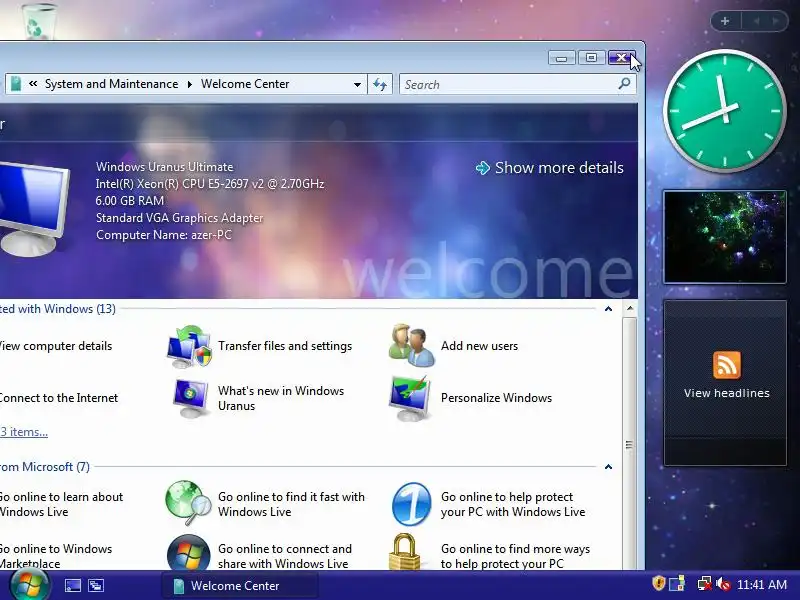Click in the Search input field
The width and height of the screenshot is (800, 600).
[x=510, y=84]
